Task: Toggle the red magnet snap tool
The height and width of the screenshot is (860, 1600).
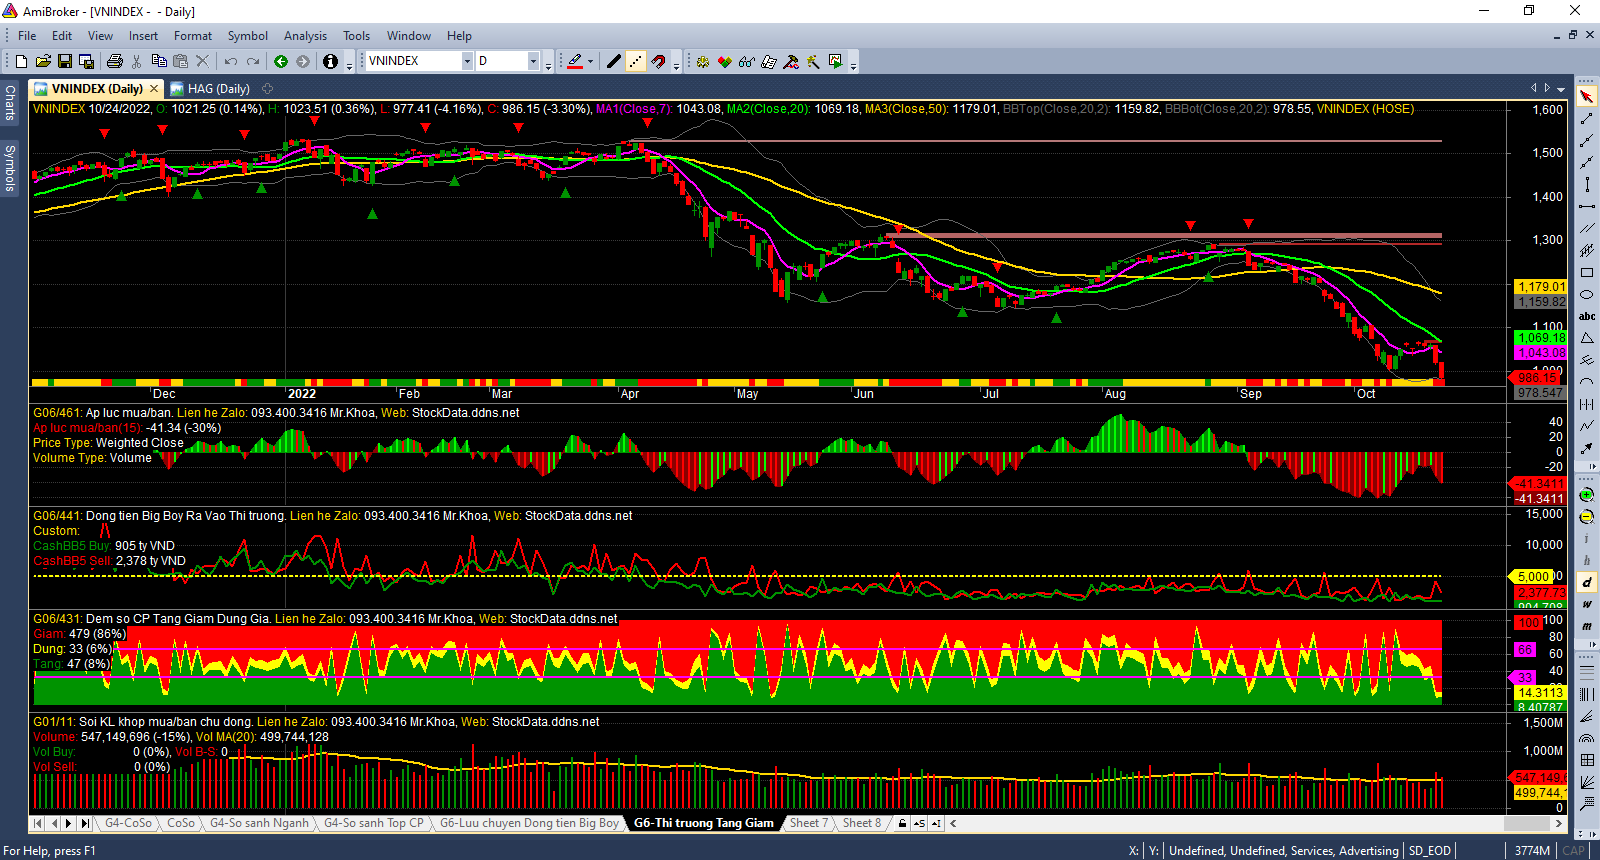Action: [658, 61]
